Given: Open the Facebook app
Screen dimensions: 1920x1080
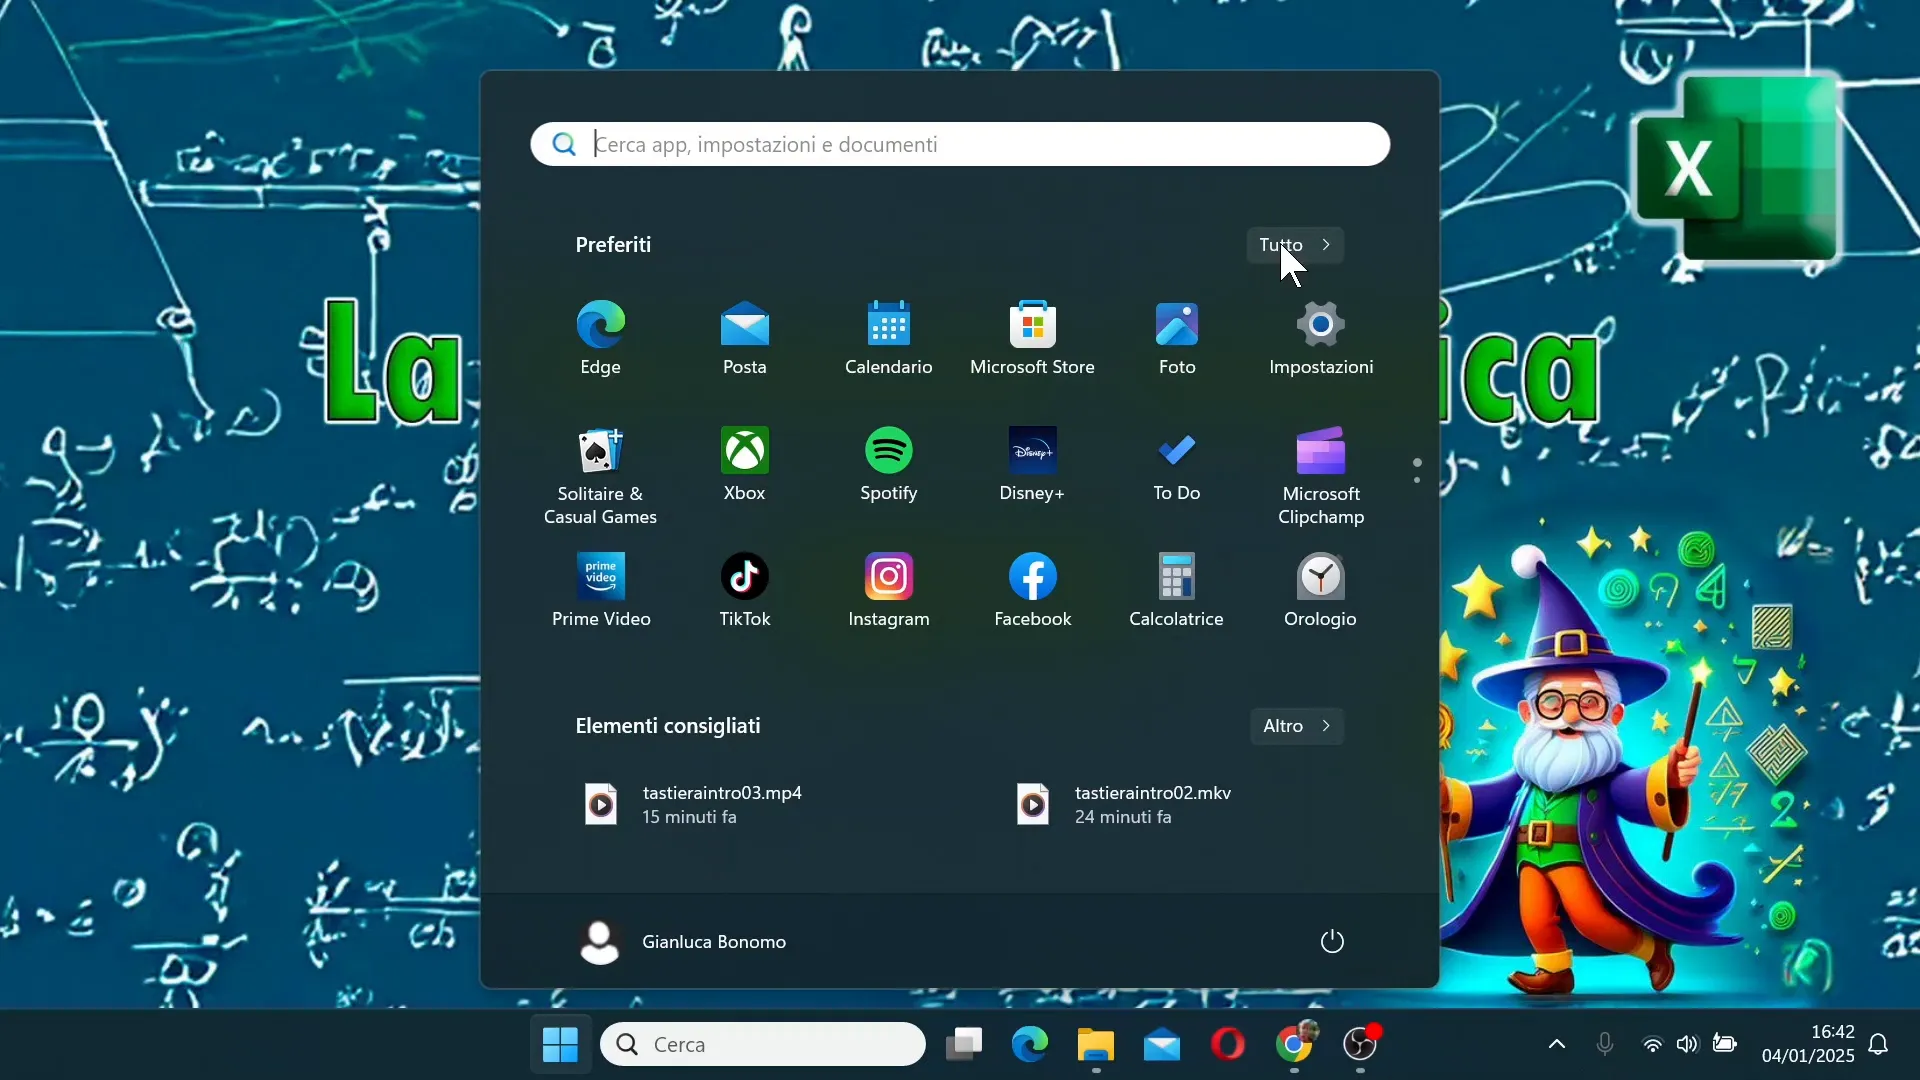Looking at the screenshot, I should point(1033,590).
